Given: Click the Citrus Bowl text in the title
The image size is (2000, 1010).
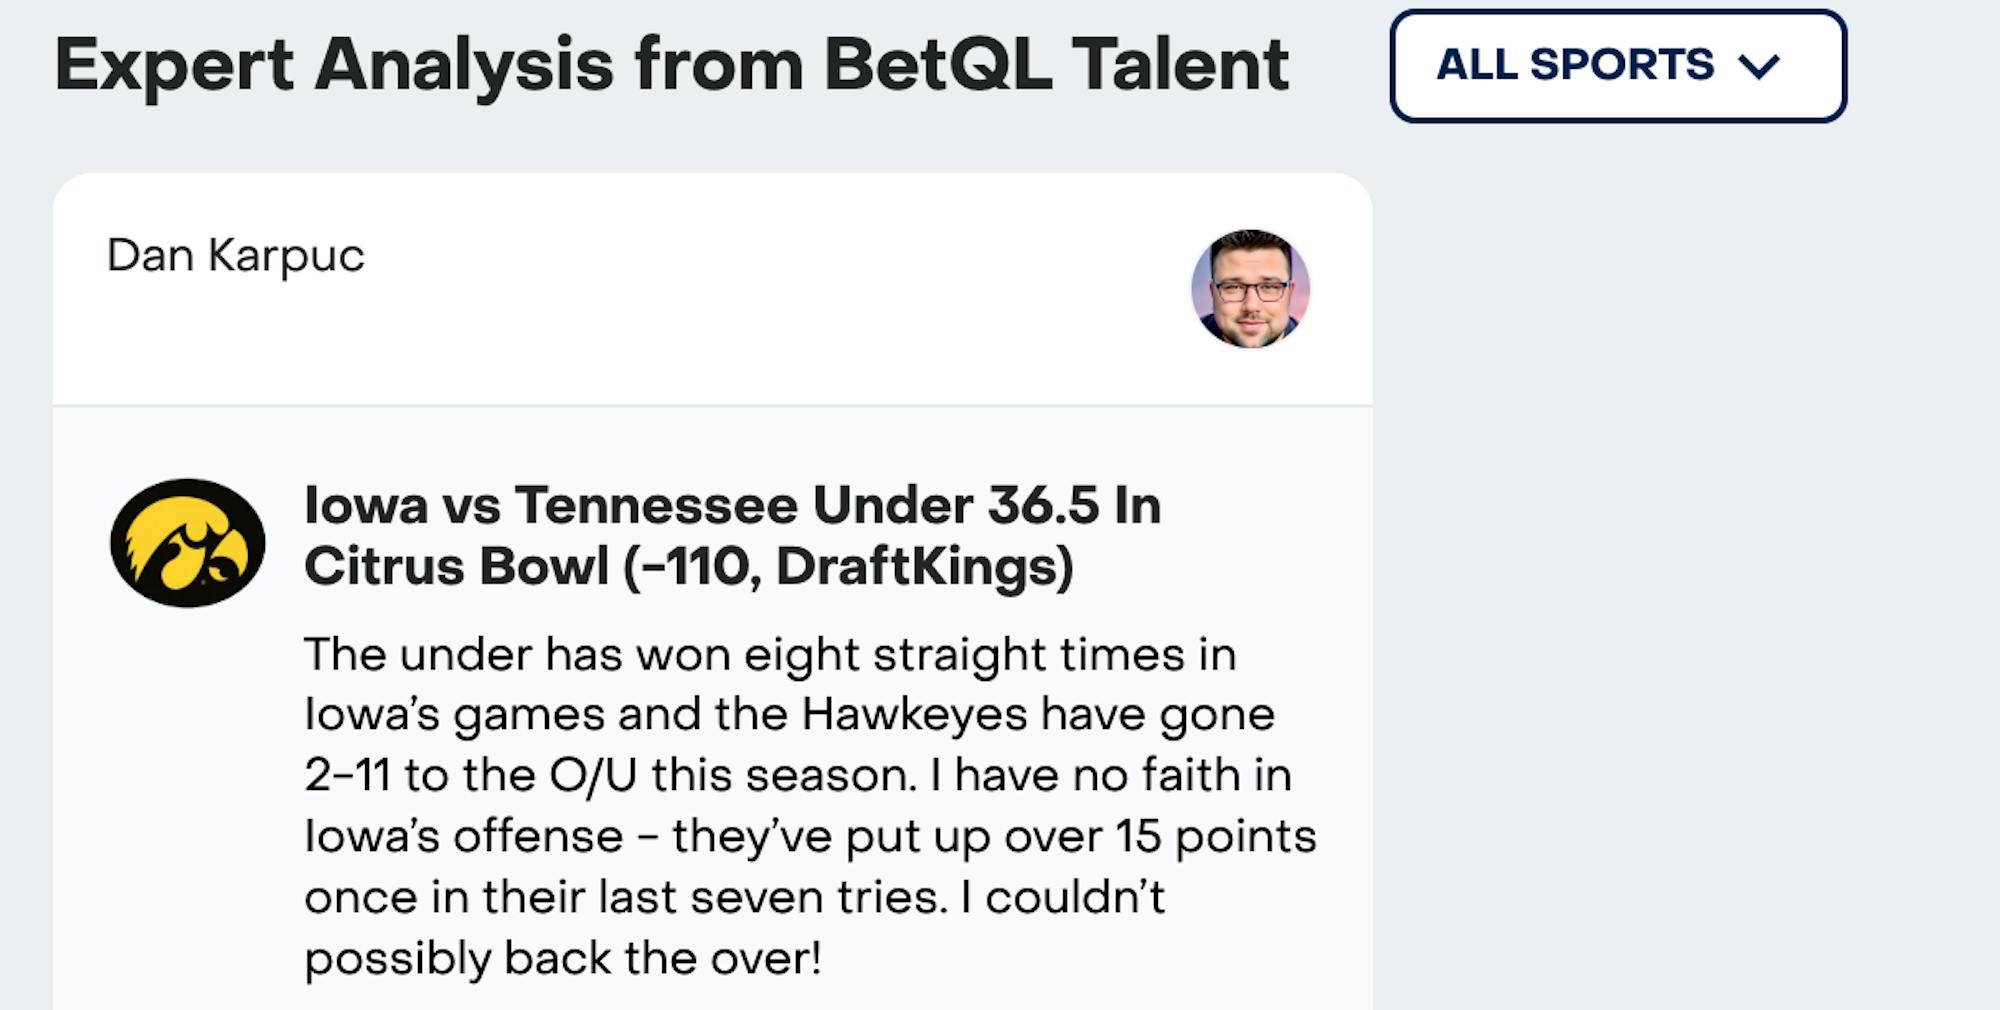Looking at the screenshot, I should pos(456,567).
